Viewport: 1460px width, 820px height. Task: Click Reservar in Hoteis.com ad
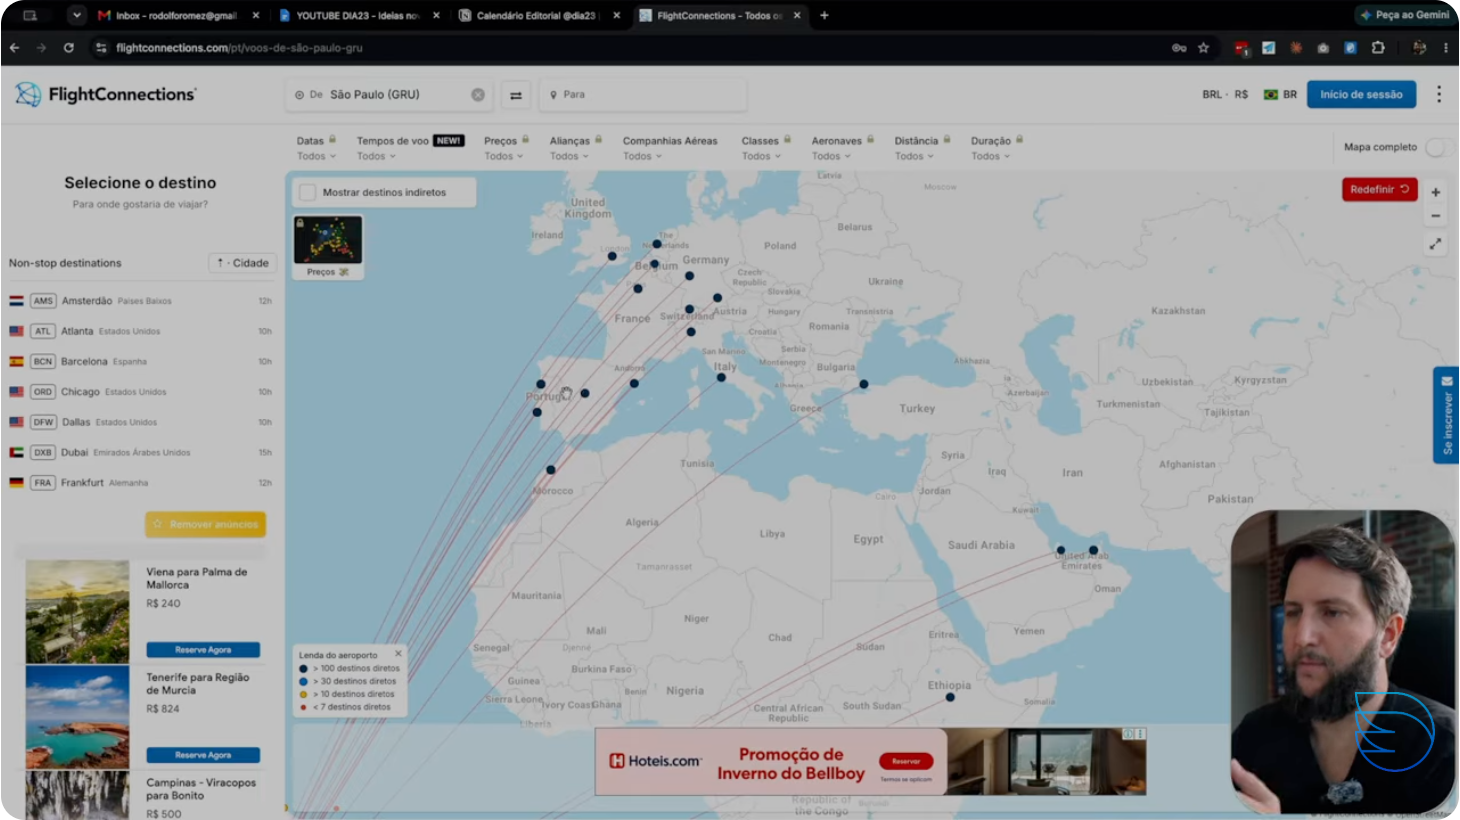(906, 761)
